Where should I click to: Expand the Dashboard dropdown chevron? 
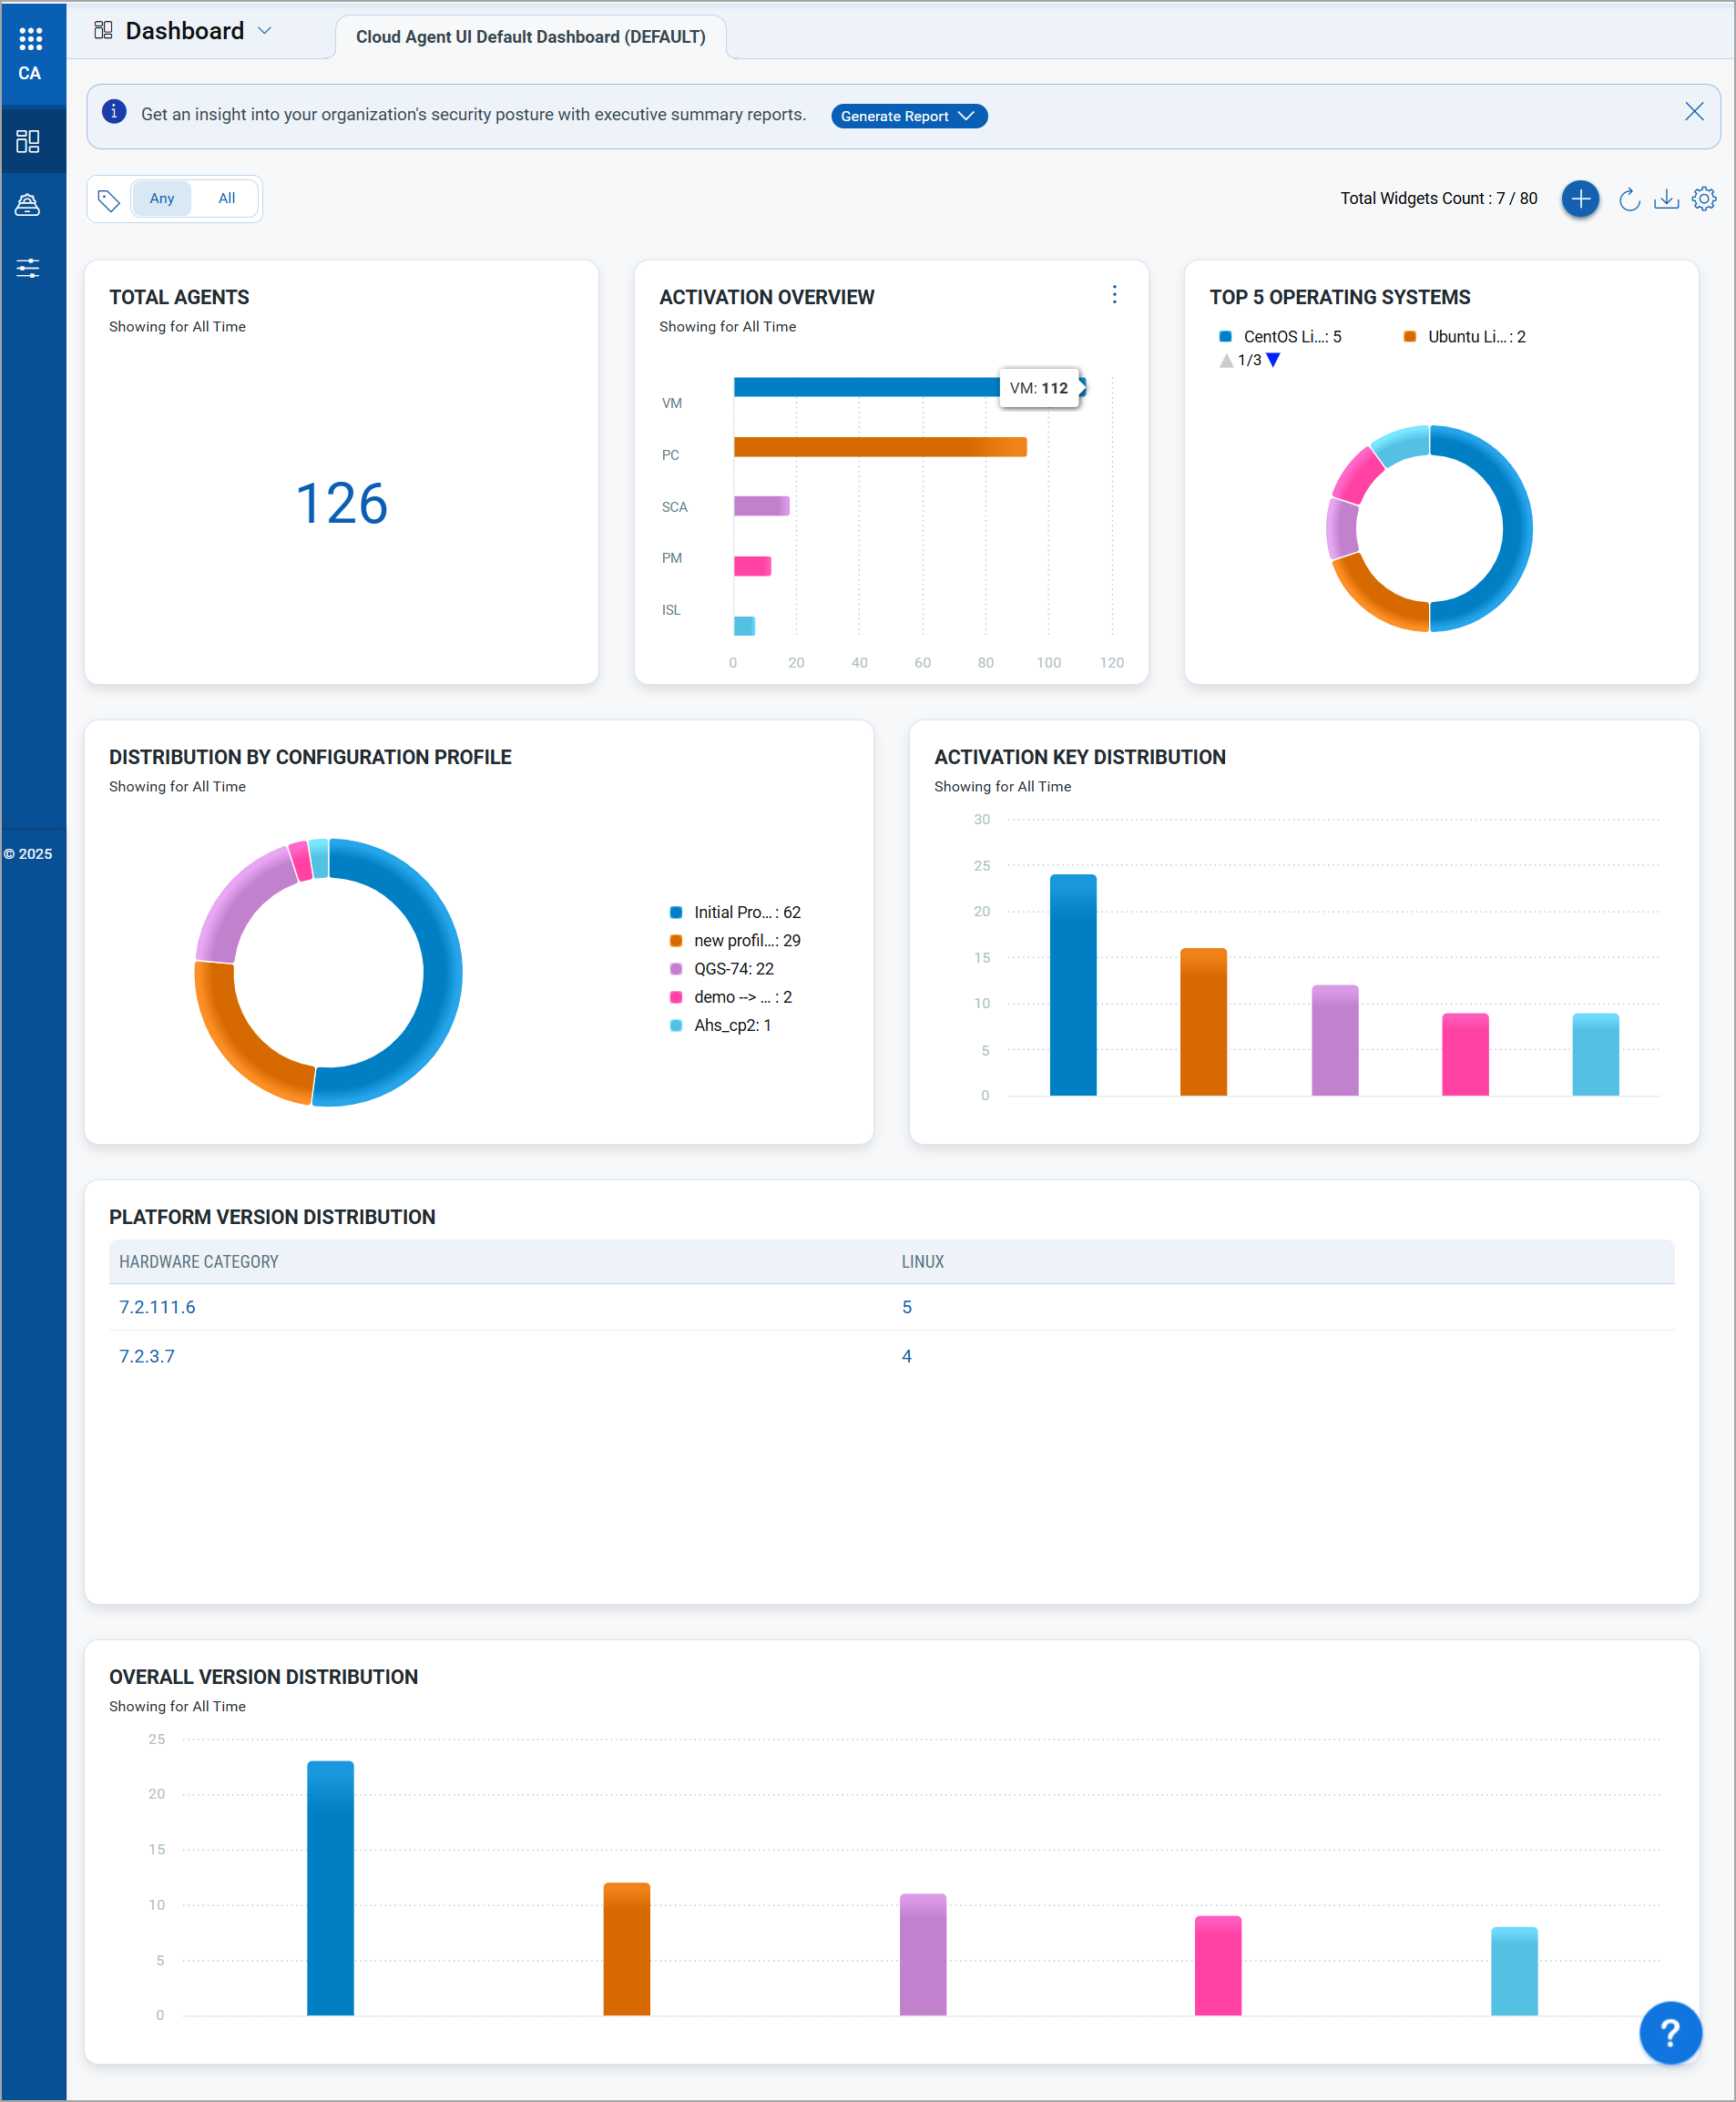click(x=265, y=31)
